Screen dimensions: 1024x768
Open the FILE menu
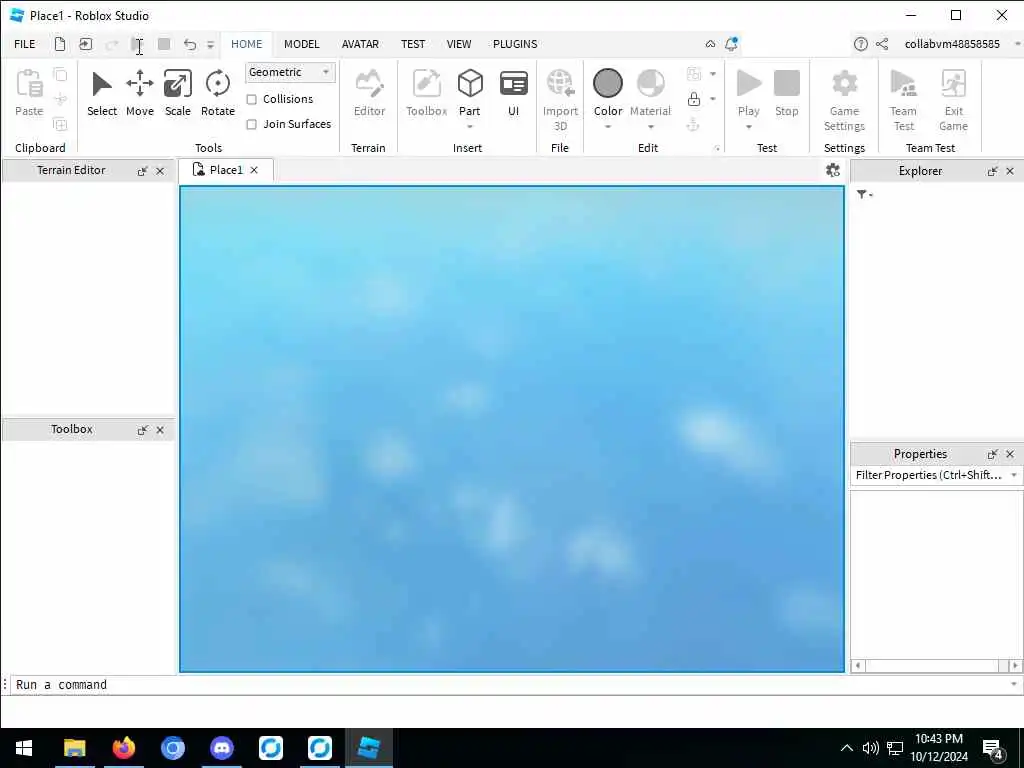pyautogui.click(x=25, y=44)
